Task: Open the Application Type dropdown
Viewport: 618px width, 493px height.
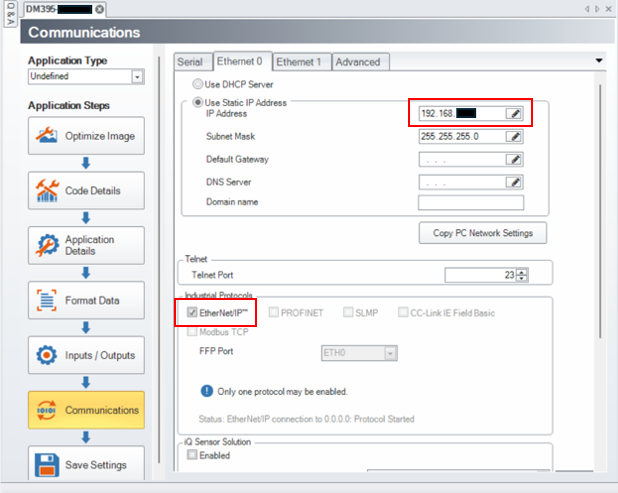Action: [x=137, y=77]
